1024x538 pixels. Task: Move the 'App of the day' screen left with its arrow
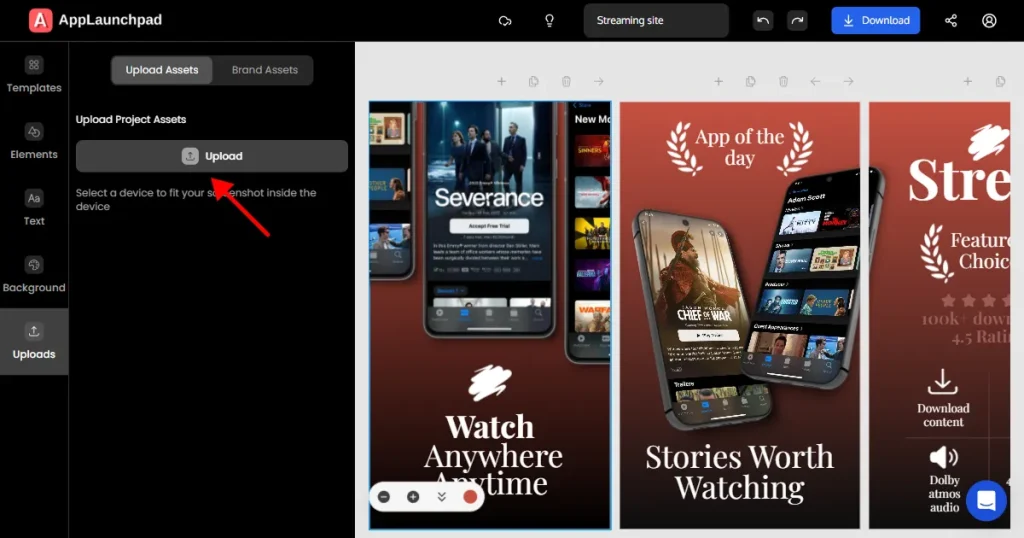coord(815,82)
